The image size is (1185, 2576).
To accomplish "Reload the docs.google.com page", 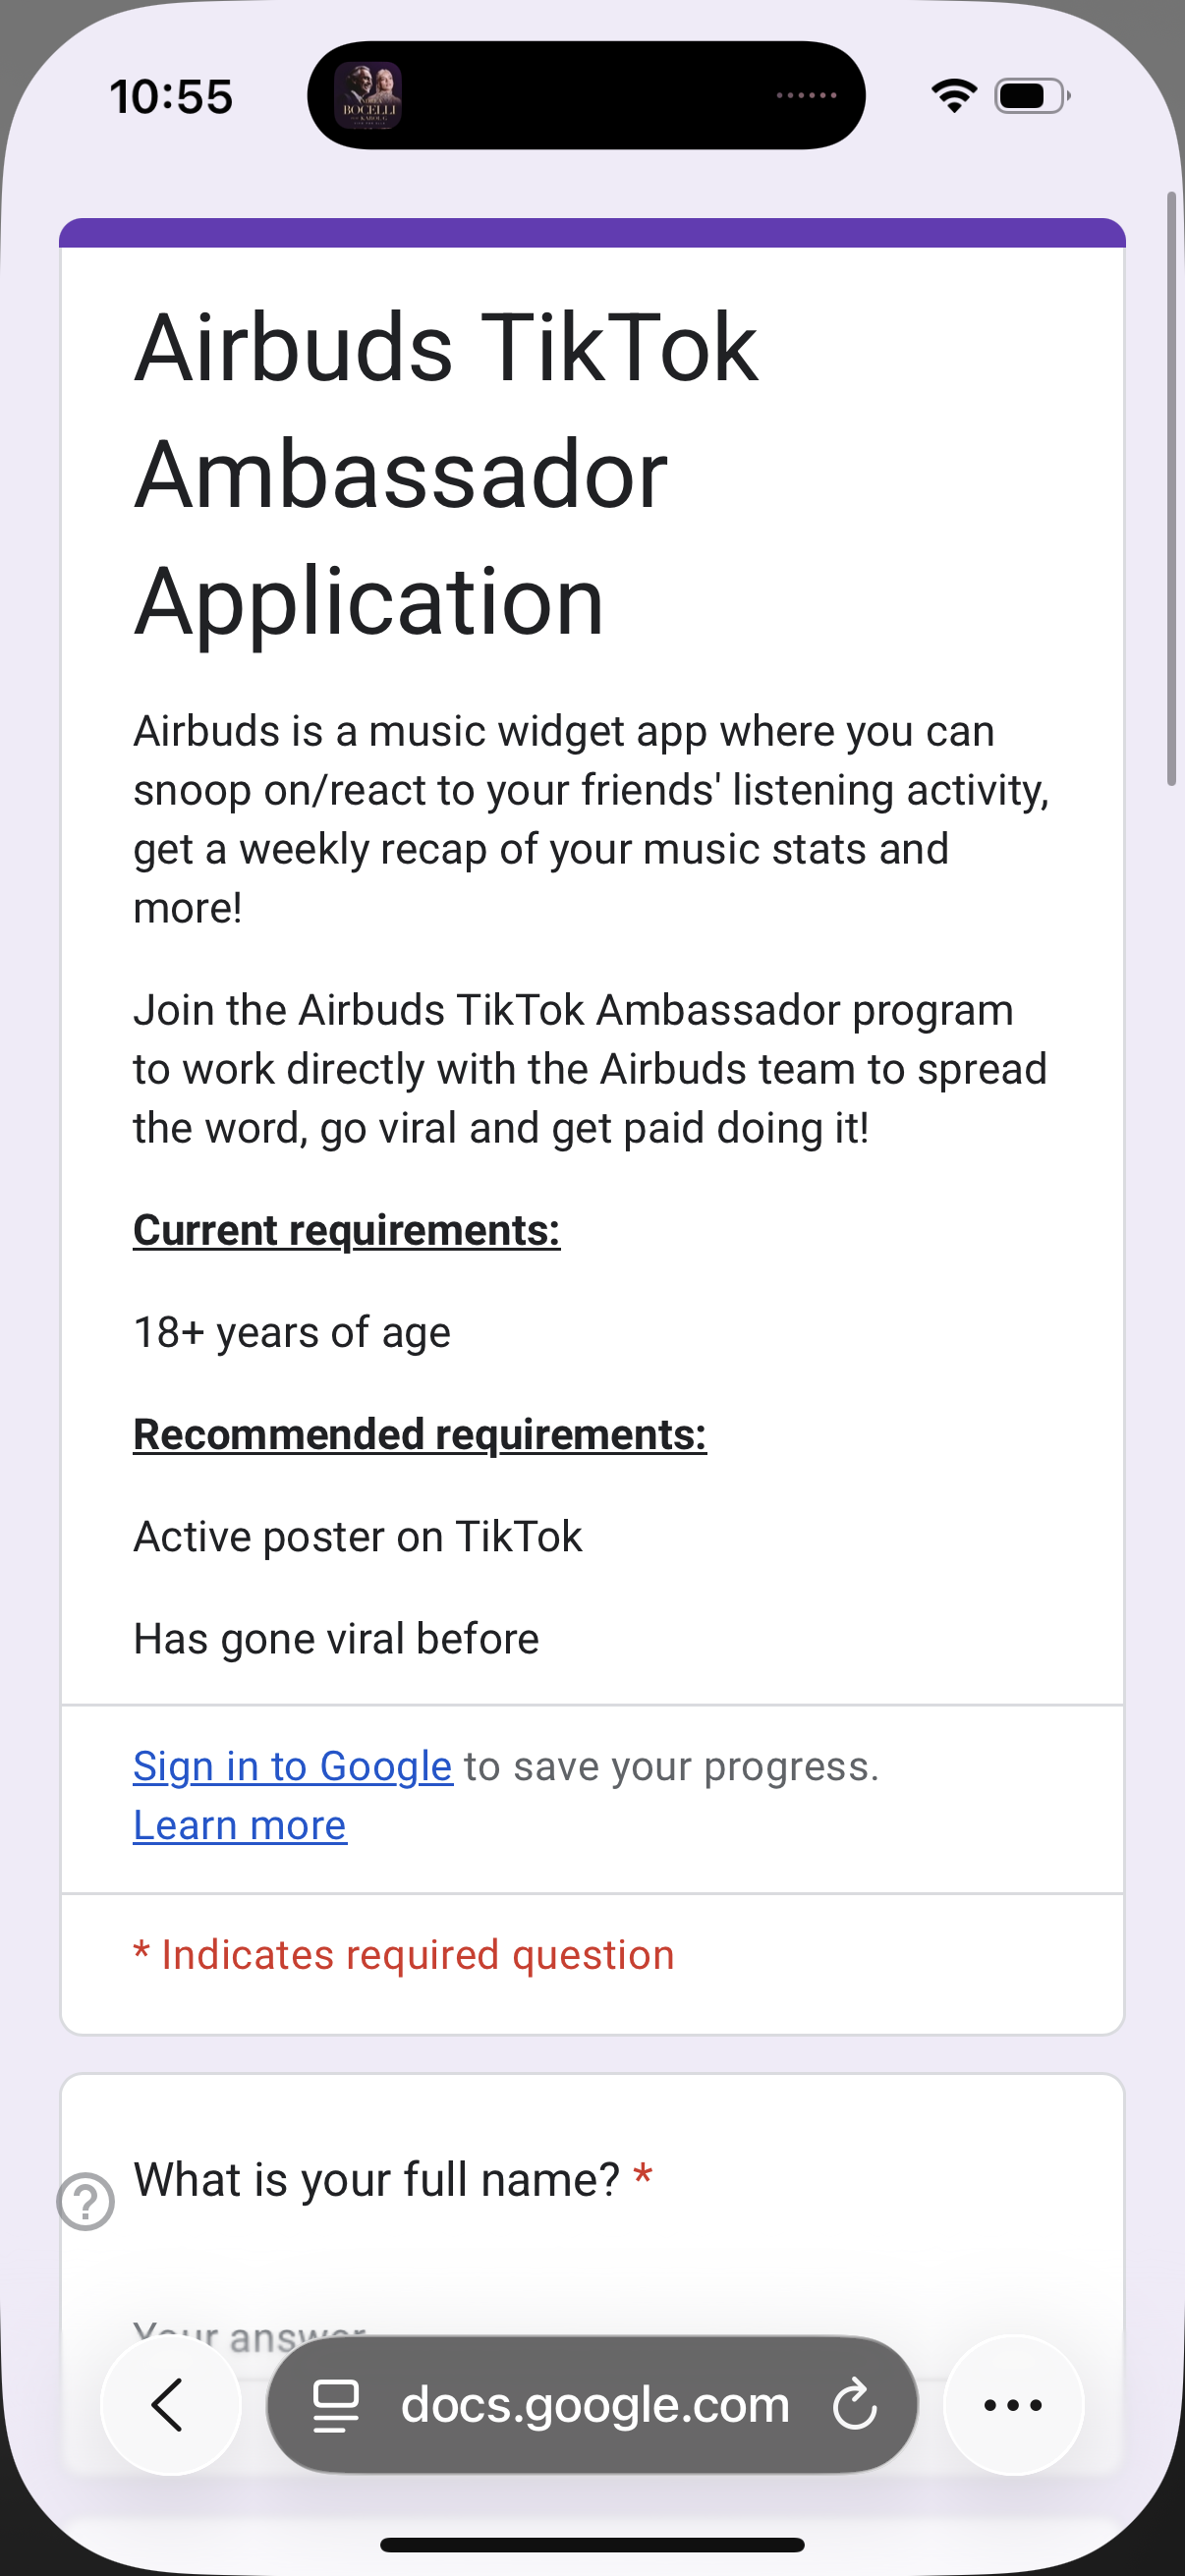I will point(855,2405).
